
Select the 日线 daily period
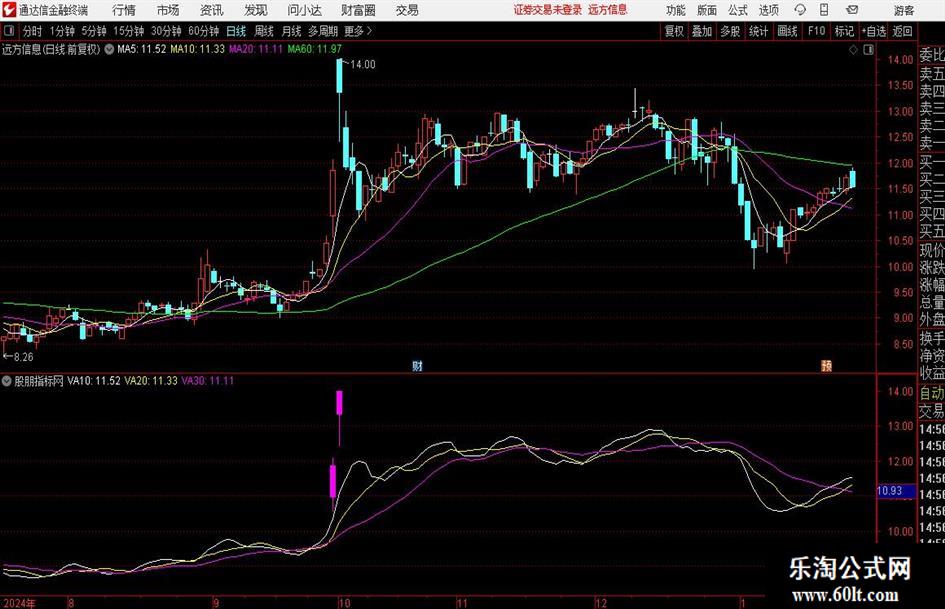pos(236,31)
